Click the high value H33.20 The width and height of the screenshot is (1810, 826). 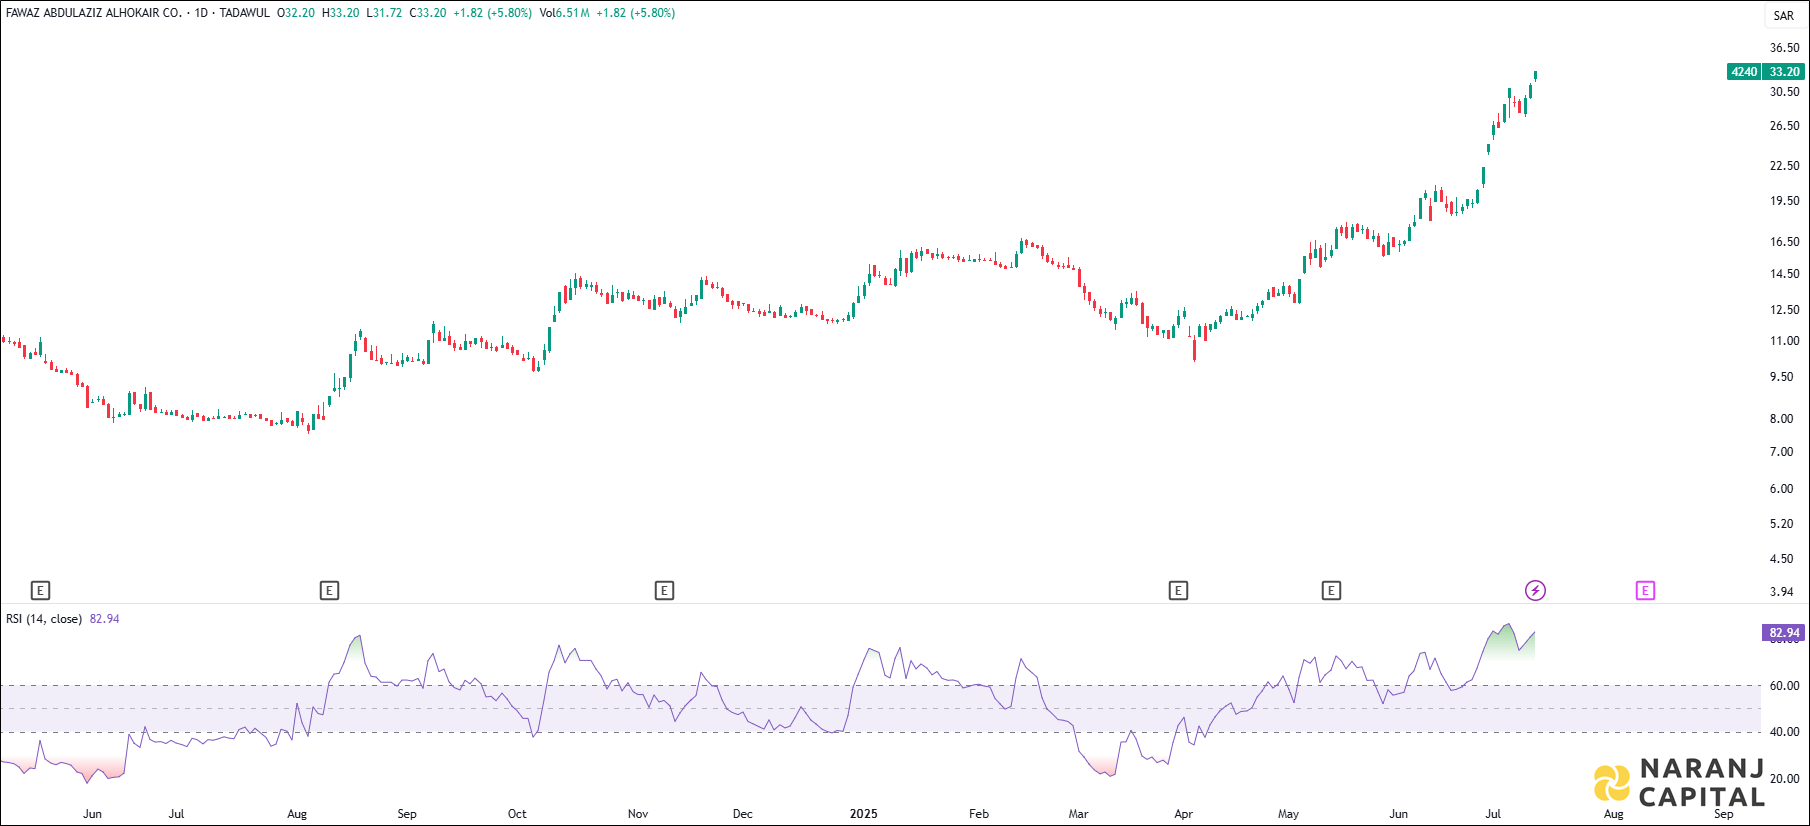340,13
